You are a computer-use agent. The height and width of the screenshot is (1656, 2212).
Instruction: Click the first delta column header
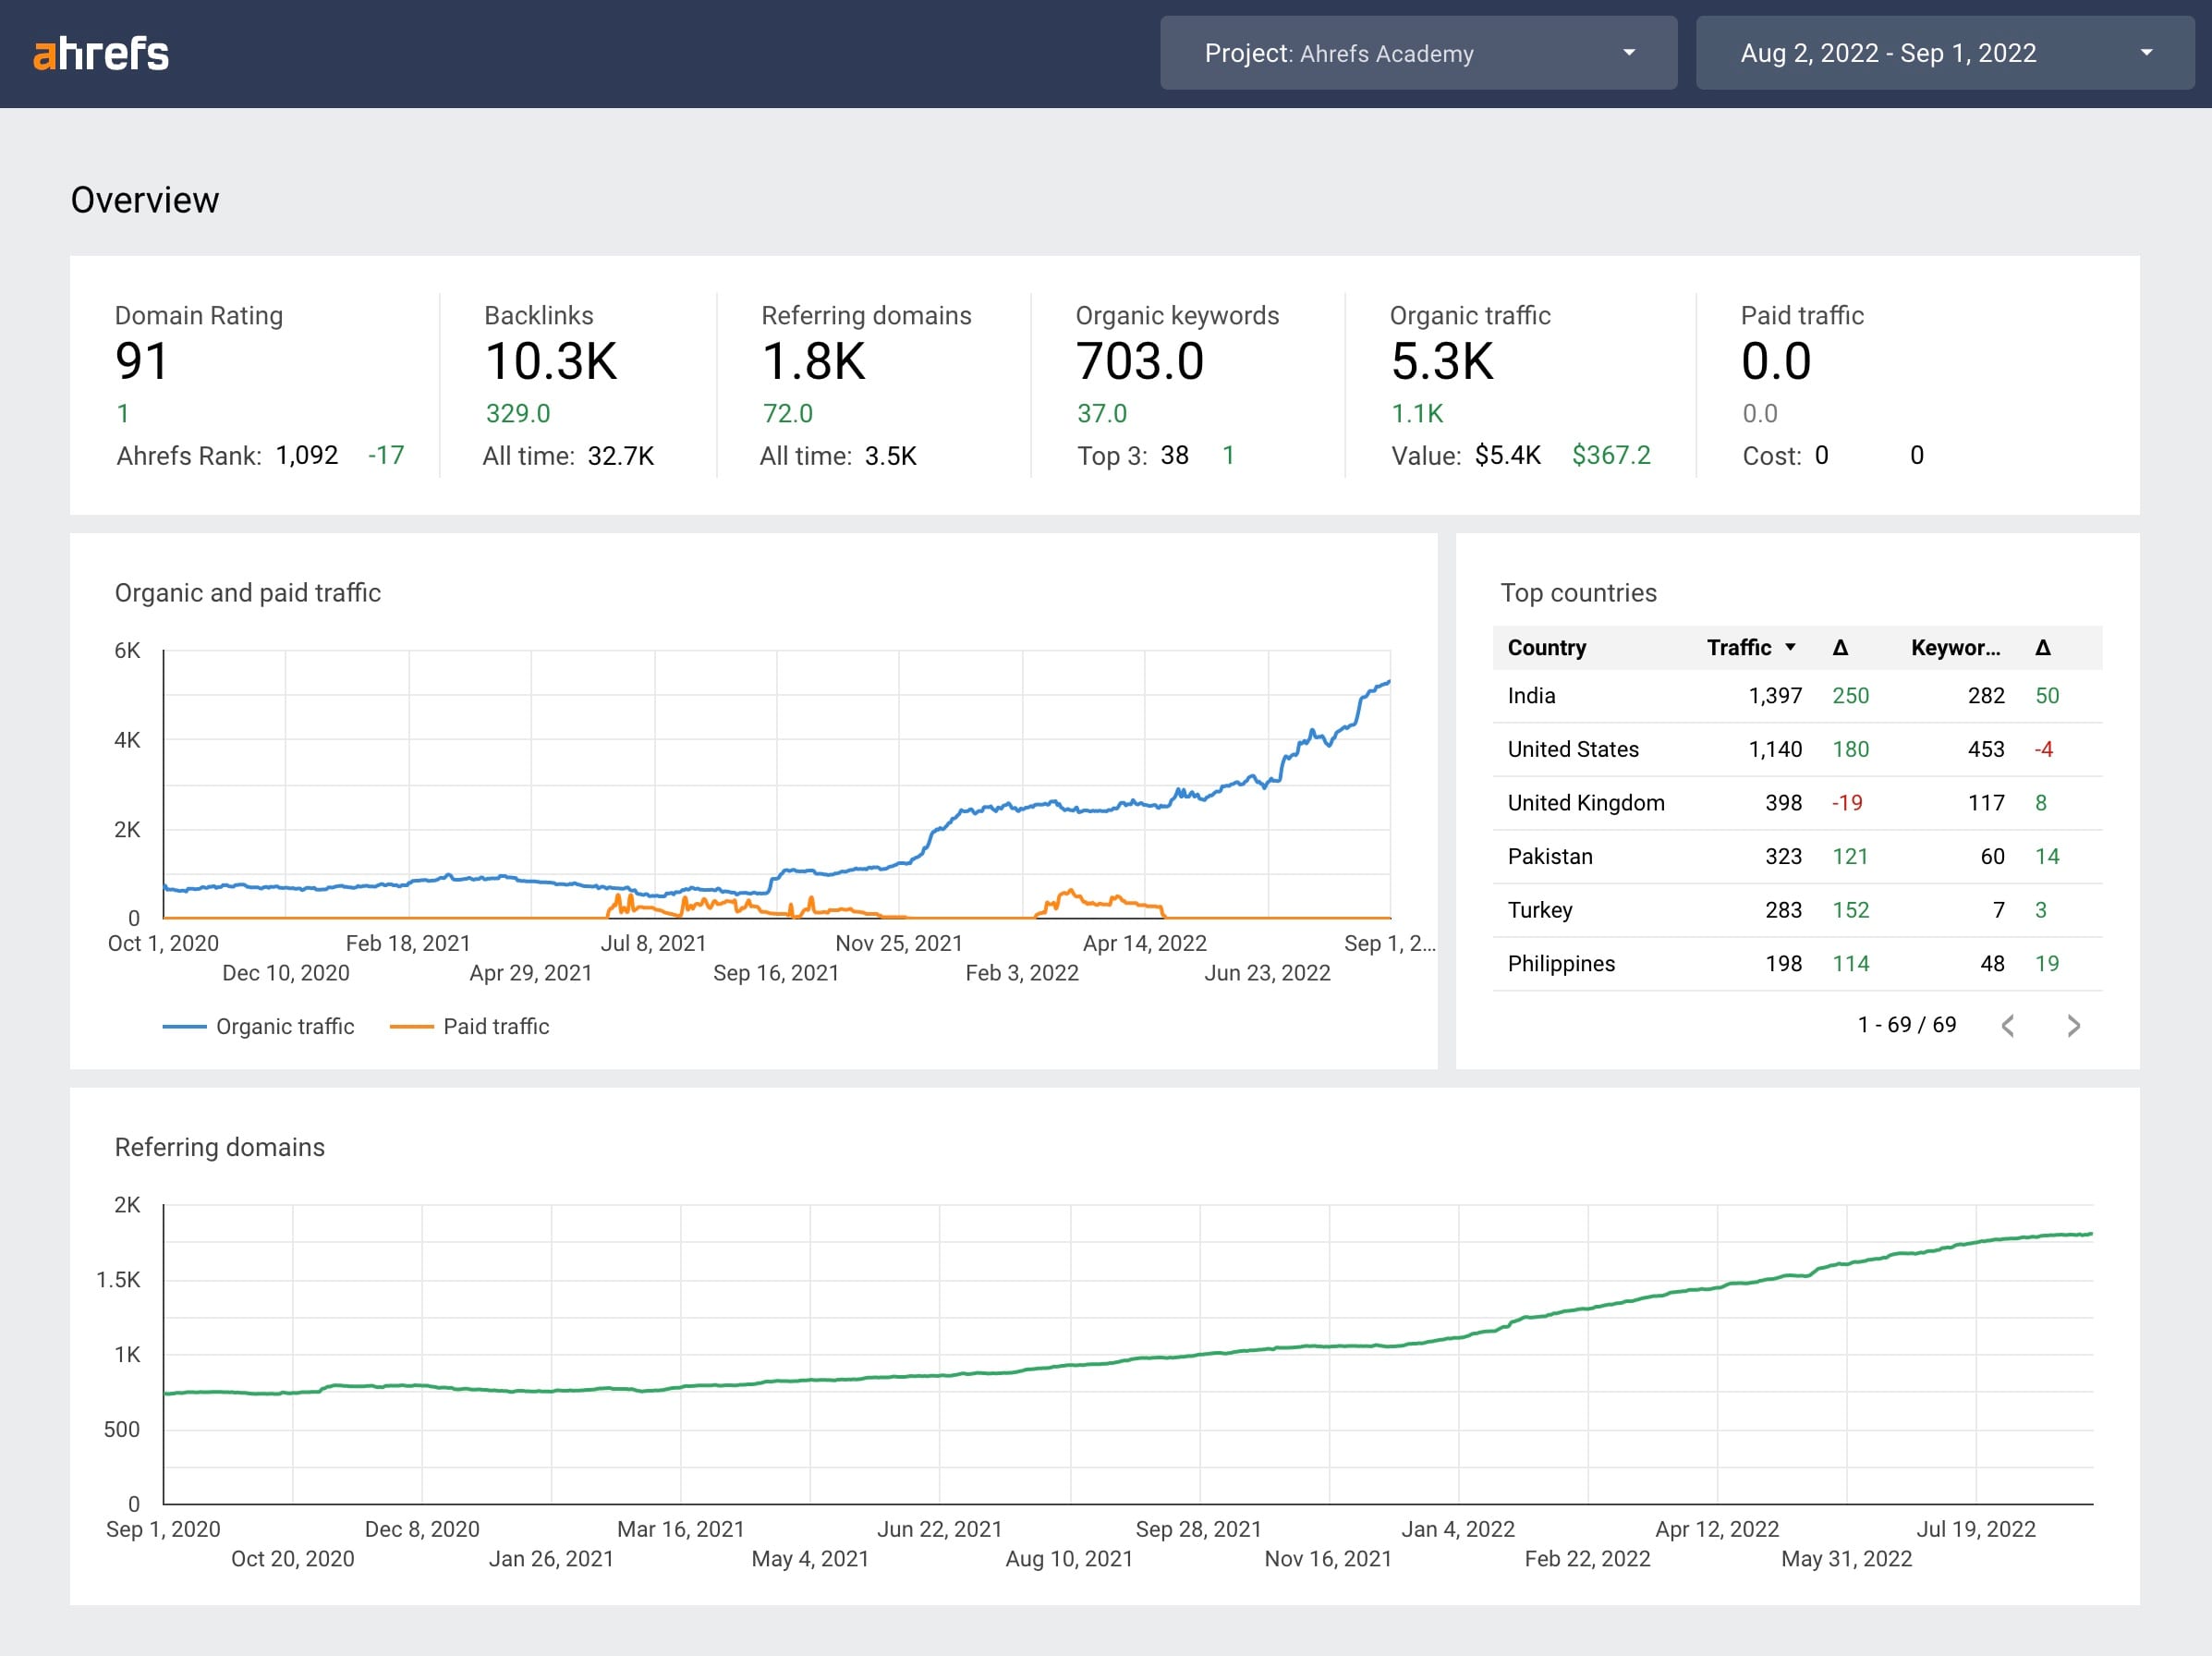click(1839, 647)
